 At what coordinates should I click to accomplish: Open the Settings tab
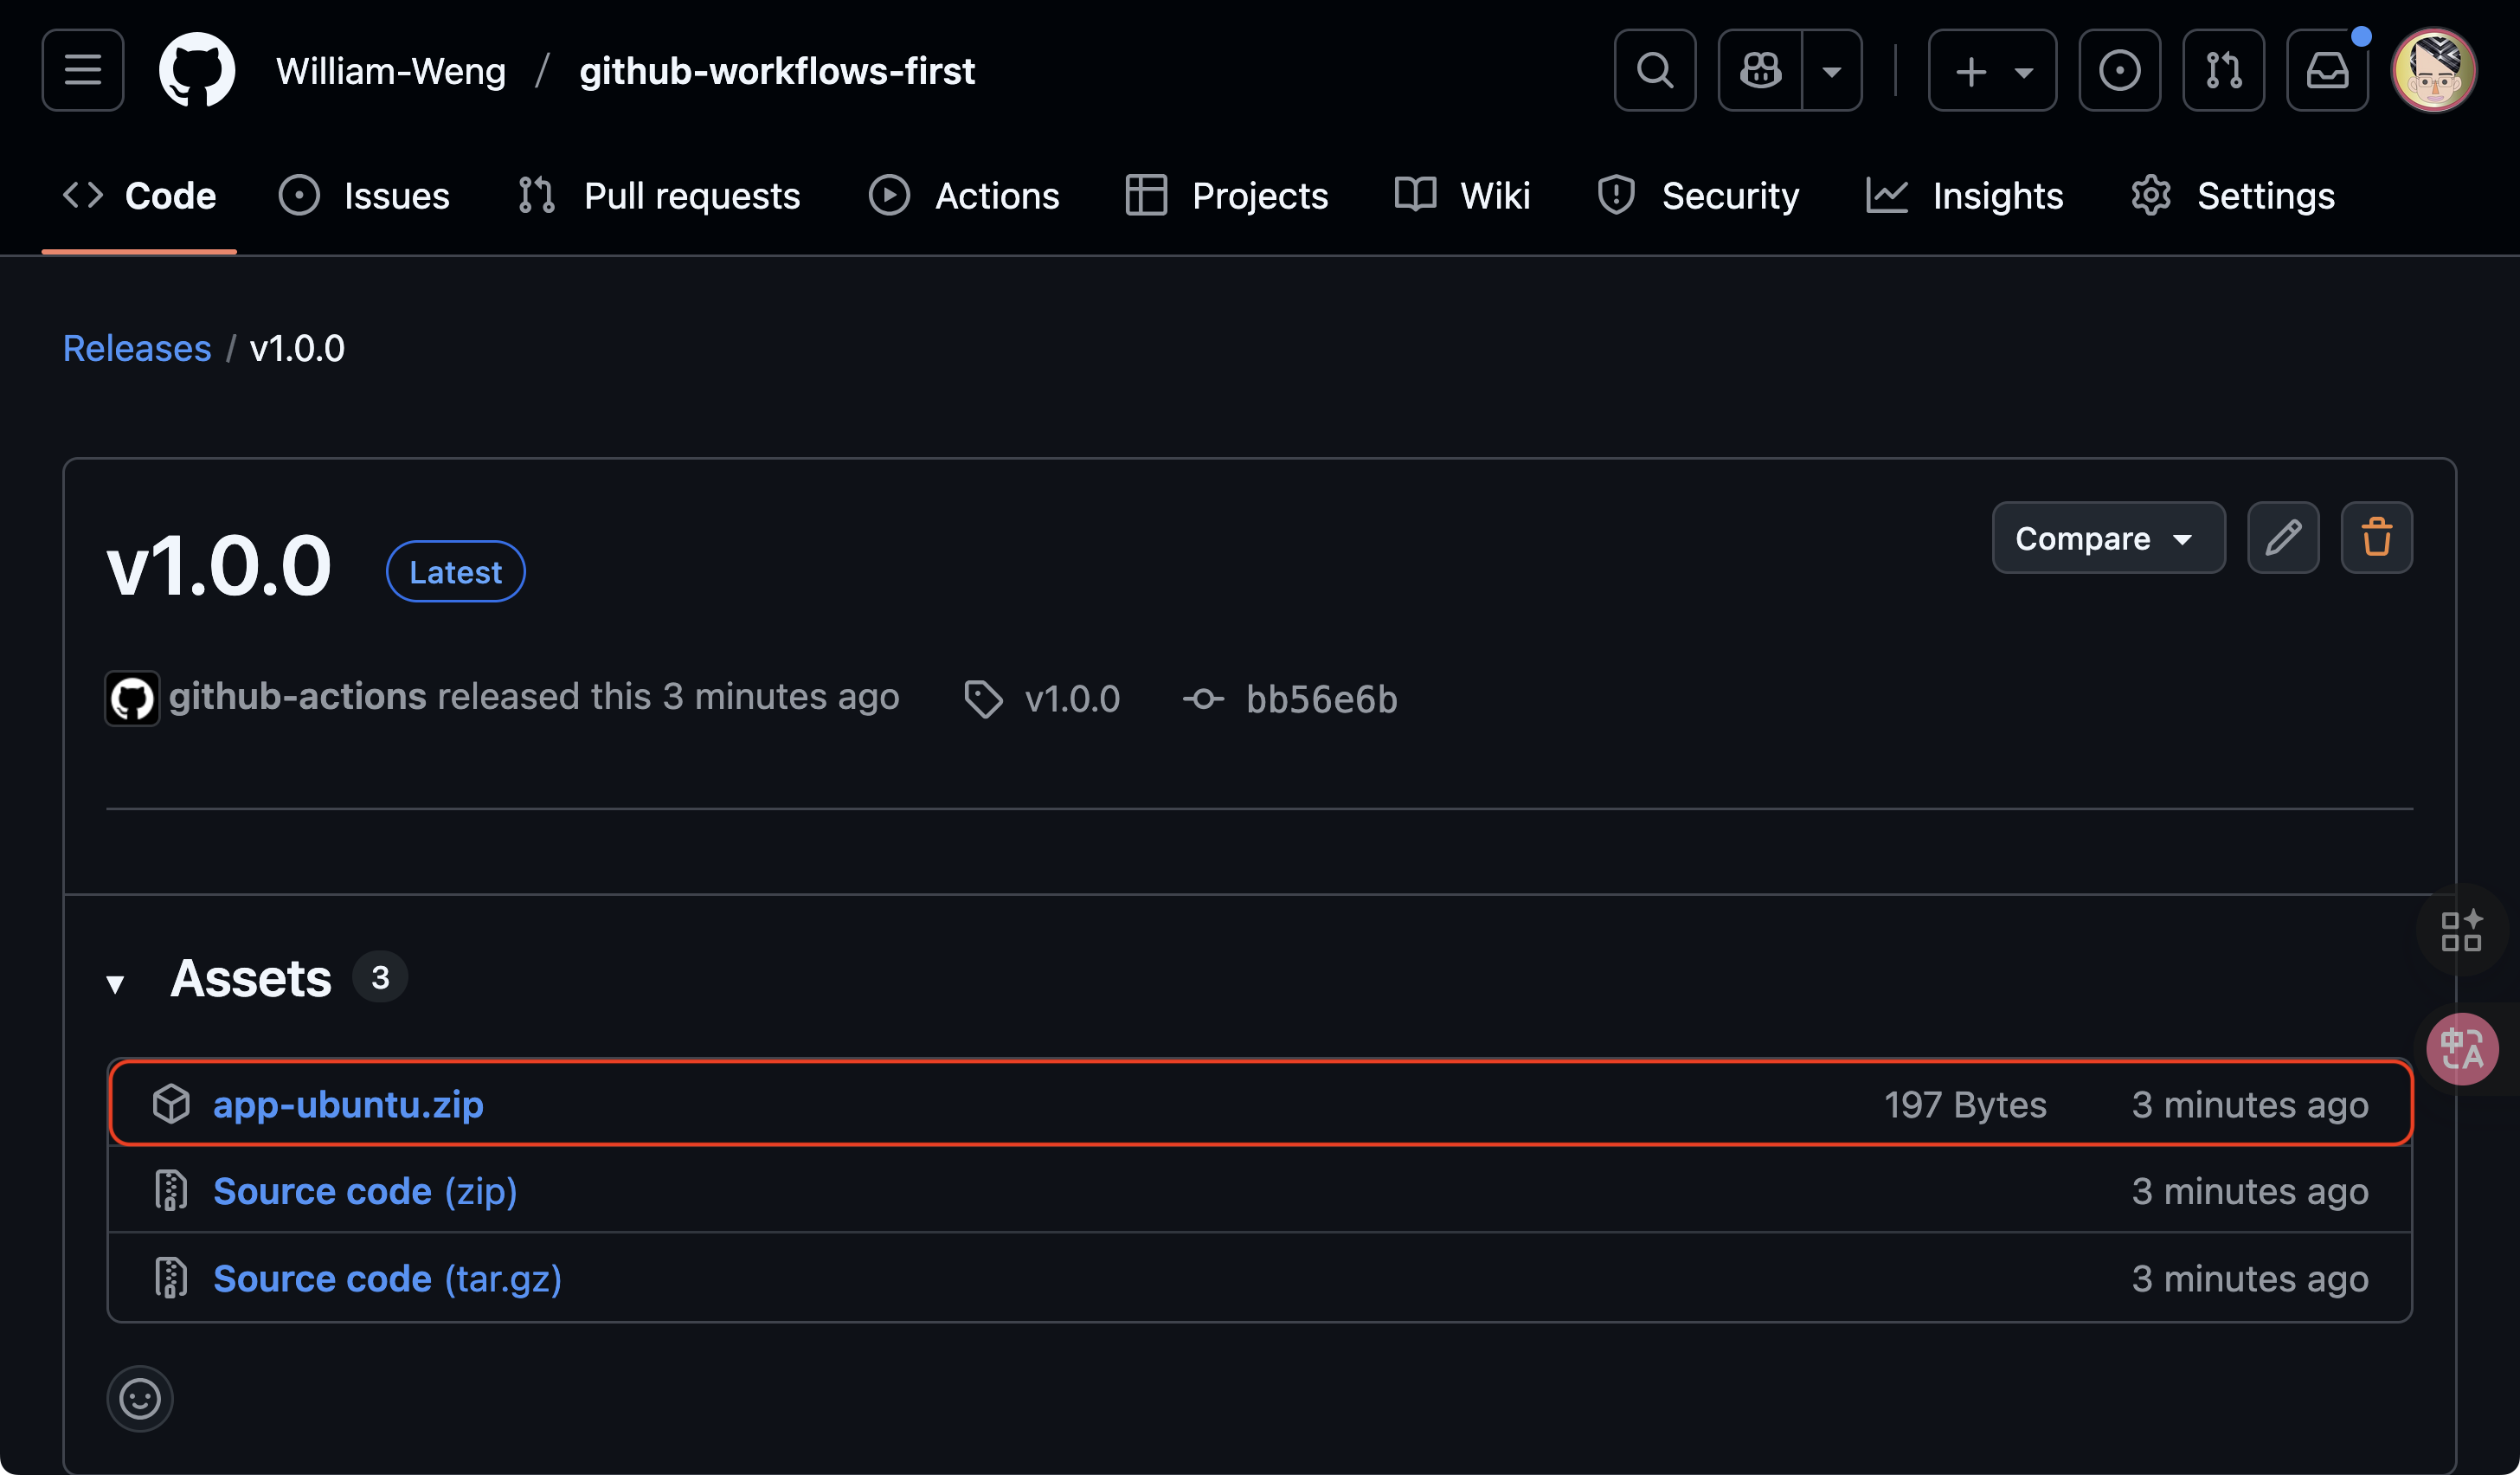click(2232, 196)
